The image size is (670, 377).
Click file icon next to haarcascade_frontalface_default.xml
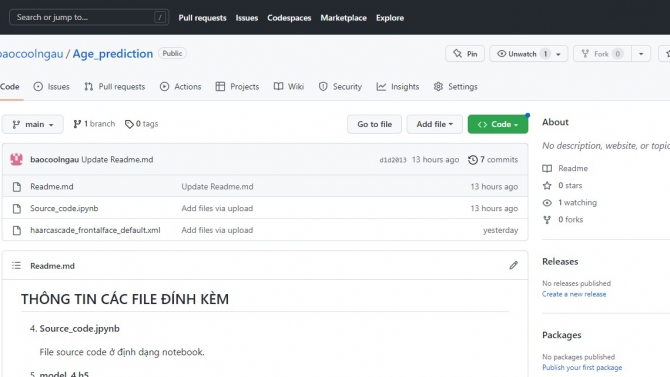tap(17, 230)
